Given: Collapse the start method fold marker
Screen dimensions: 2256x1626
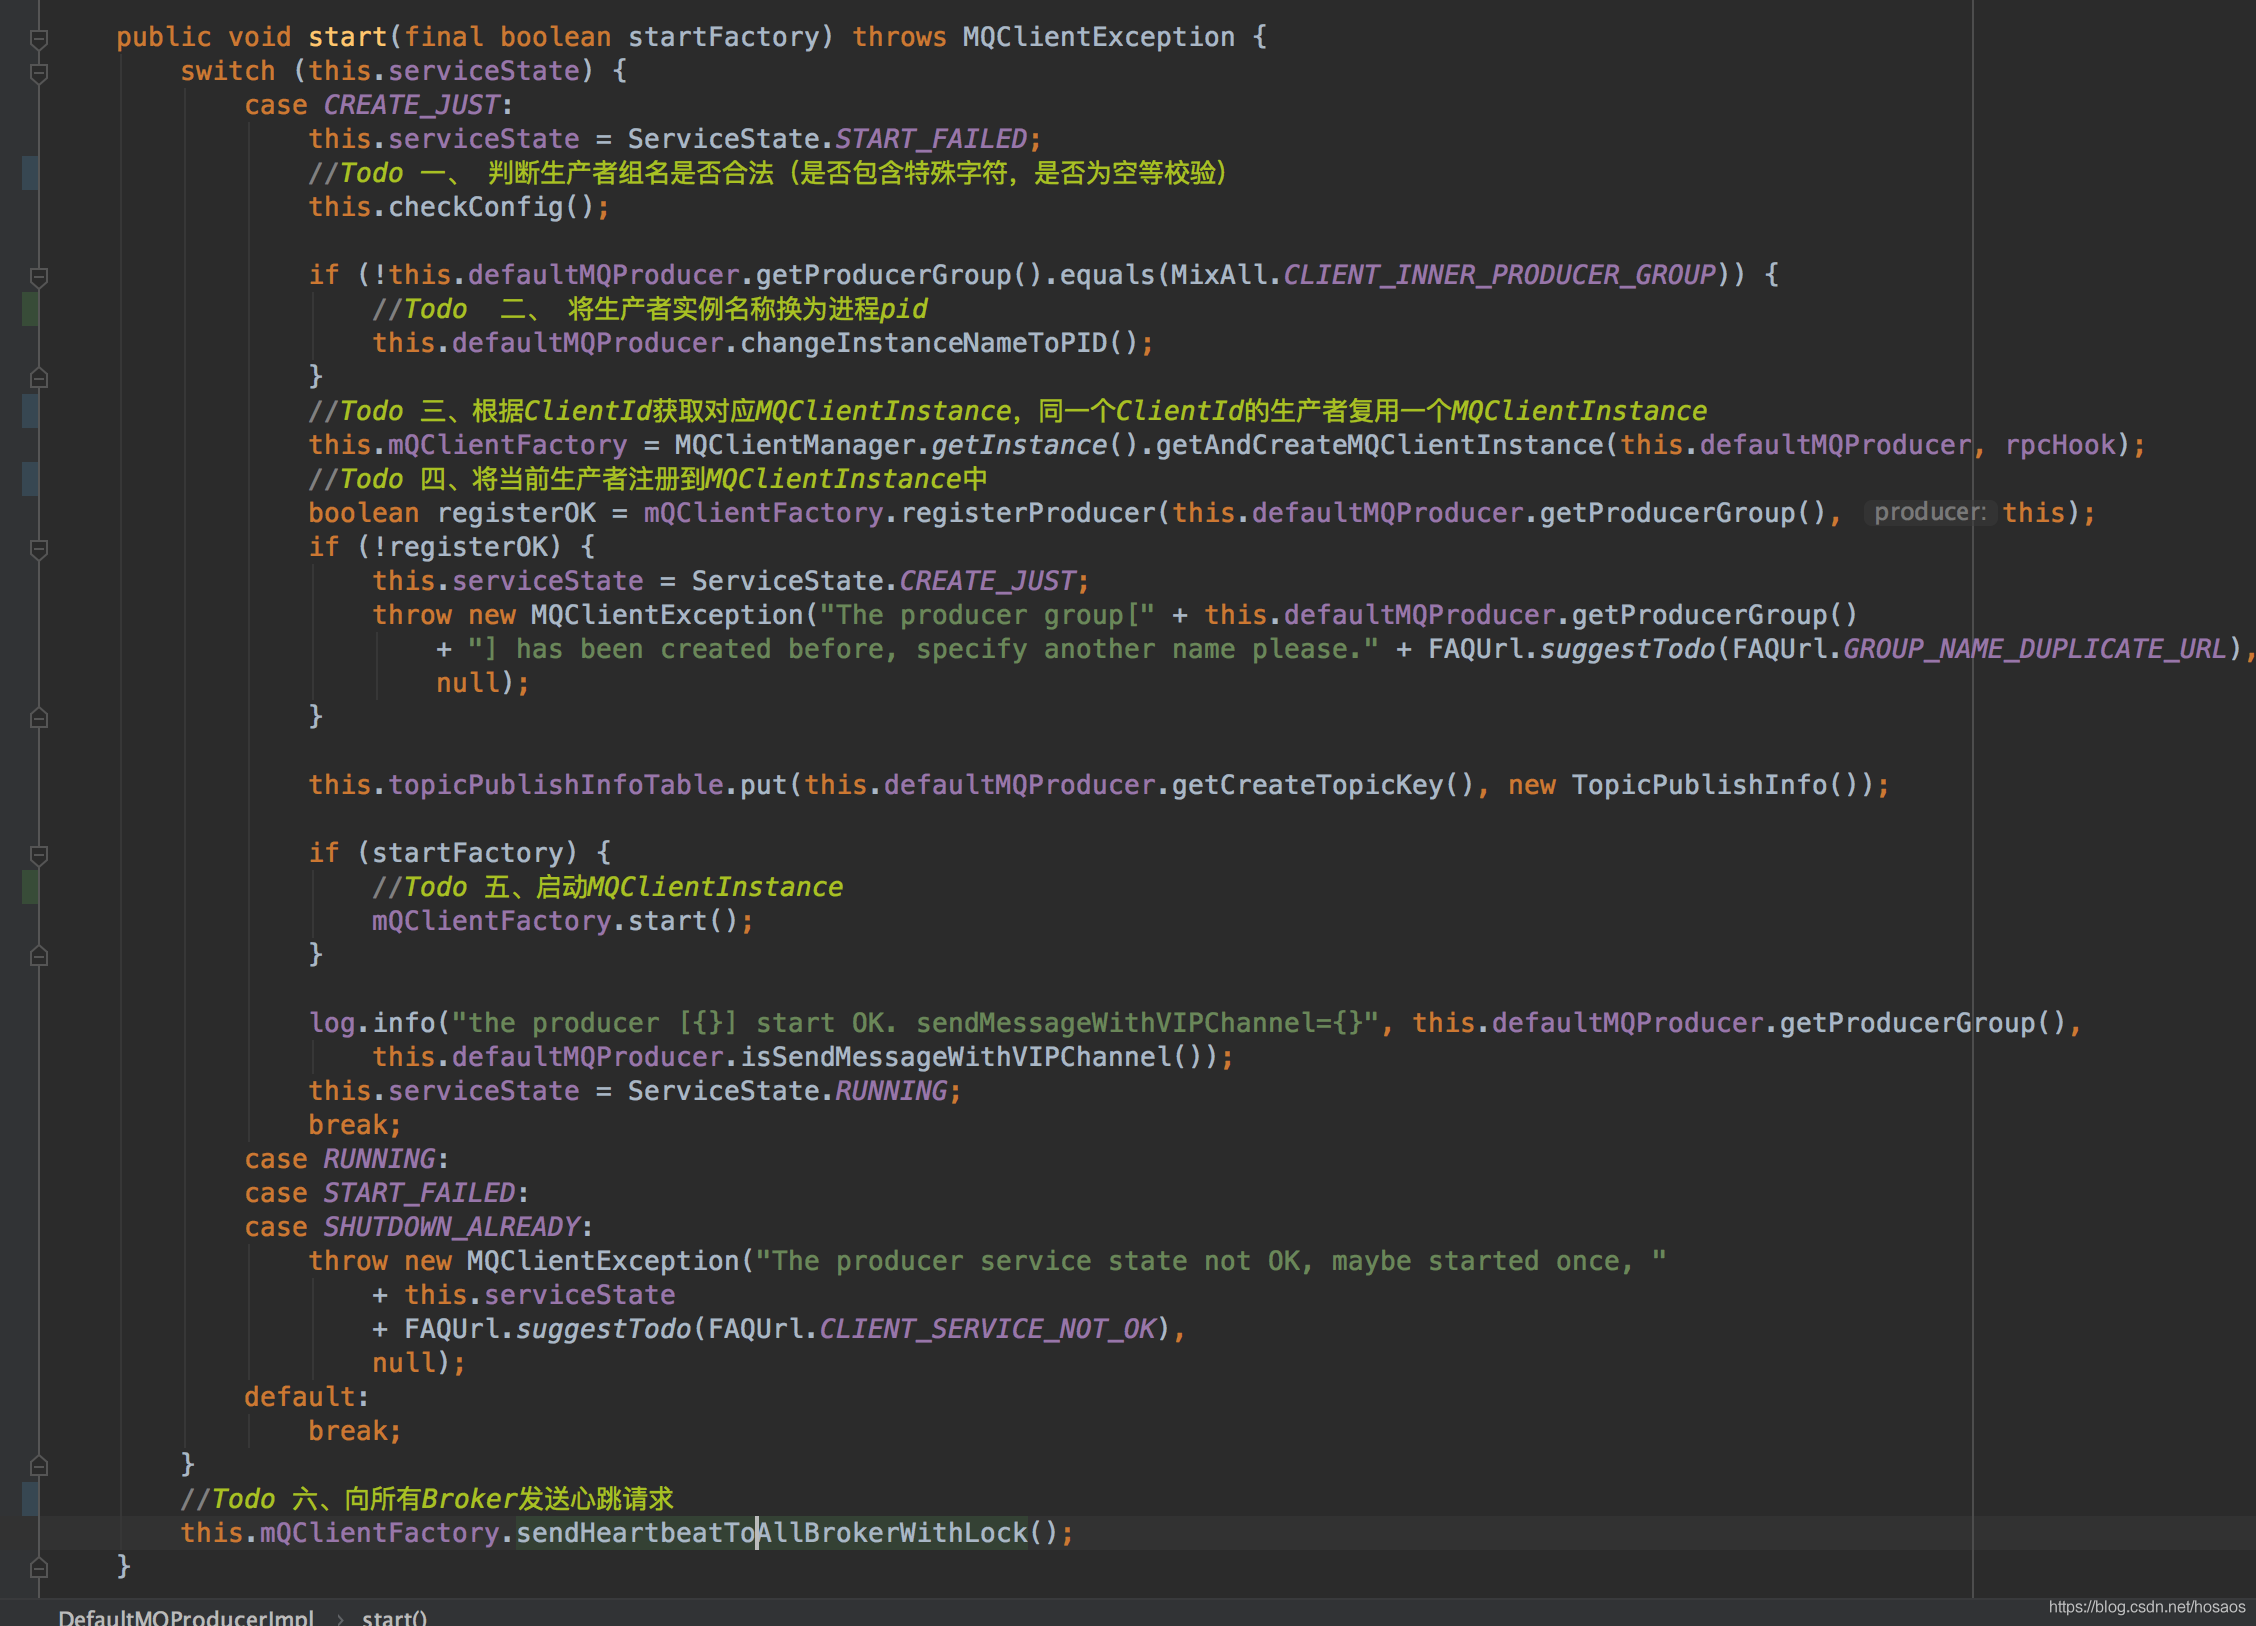Looking at the screenshot, I should click(39, 39).
